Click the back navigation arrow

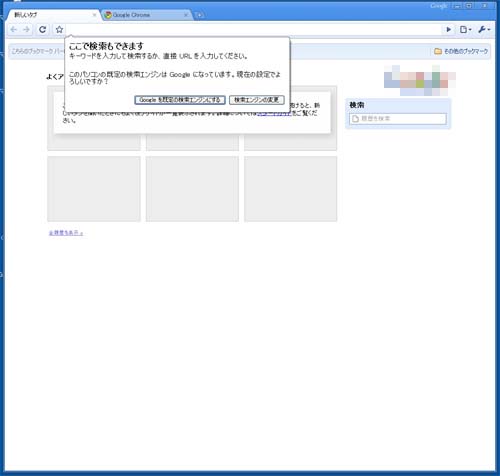tap(14, 30)
